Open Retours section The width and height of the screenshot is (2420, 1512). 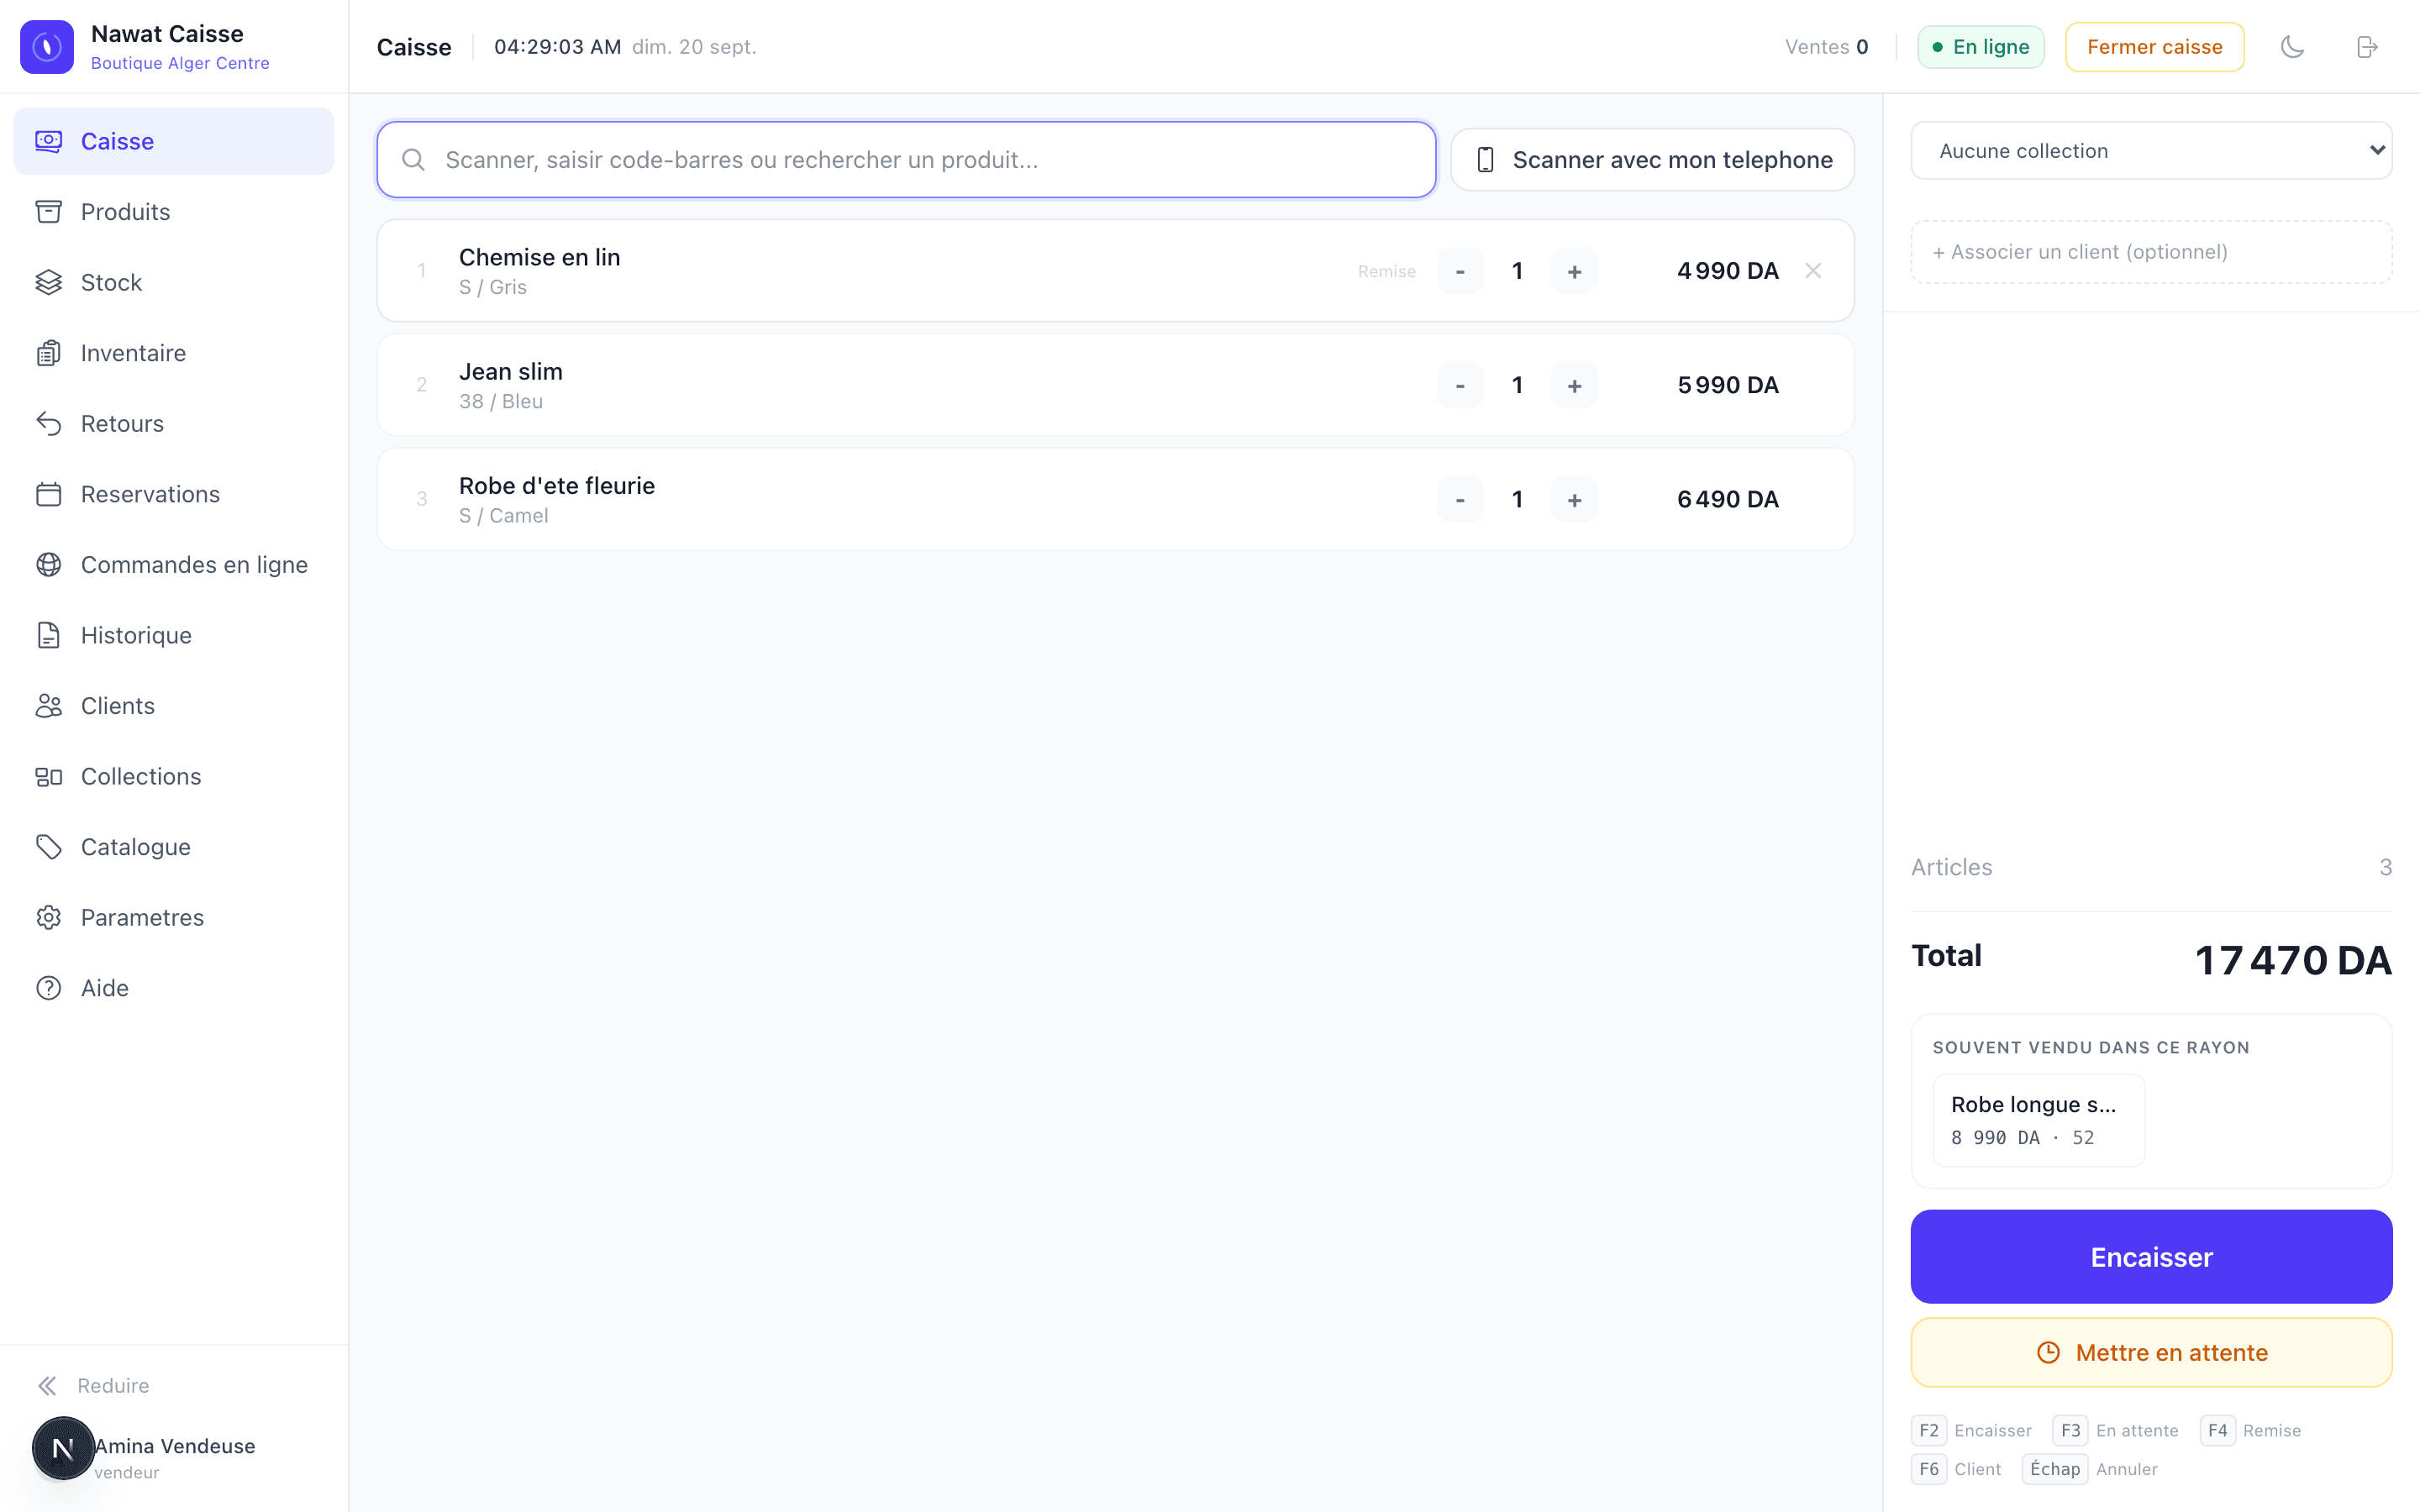(174, 423)
